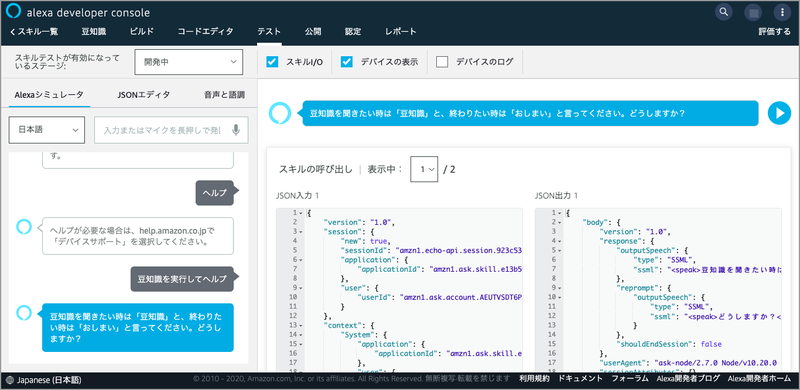800x390 pixels.
Task: Click the Alexa logo ring icon
Action: 14,12
